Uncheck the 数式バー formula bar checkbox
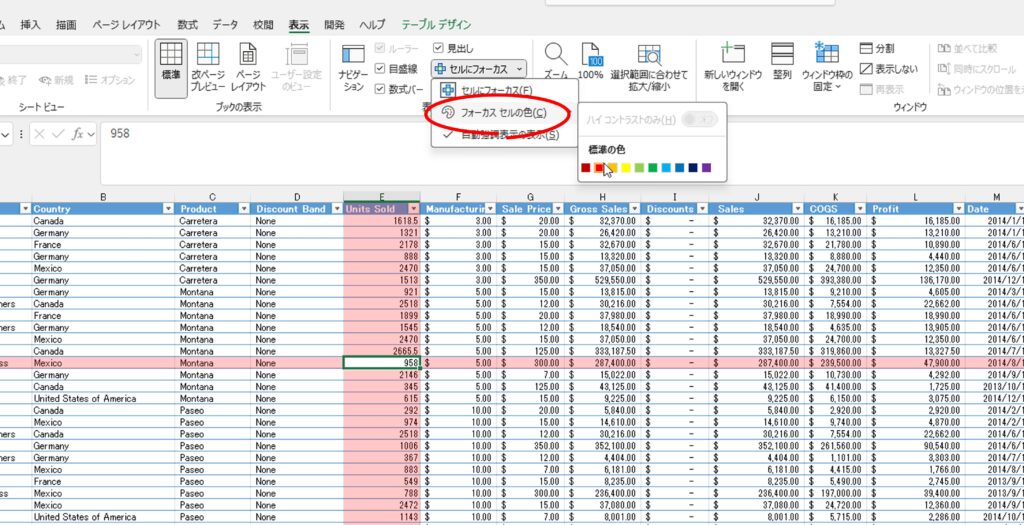Screen dimensions: 1024x525 pos(380,89)
